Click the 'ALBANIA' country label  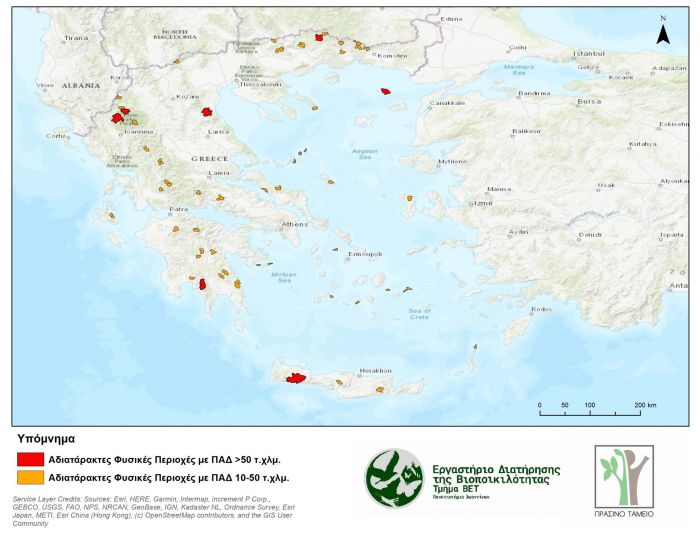81,85
